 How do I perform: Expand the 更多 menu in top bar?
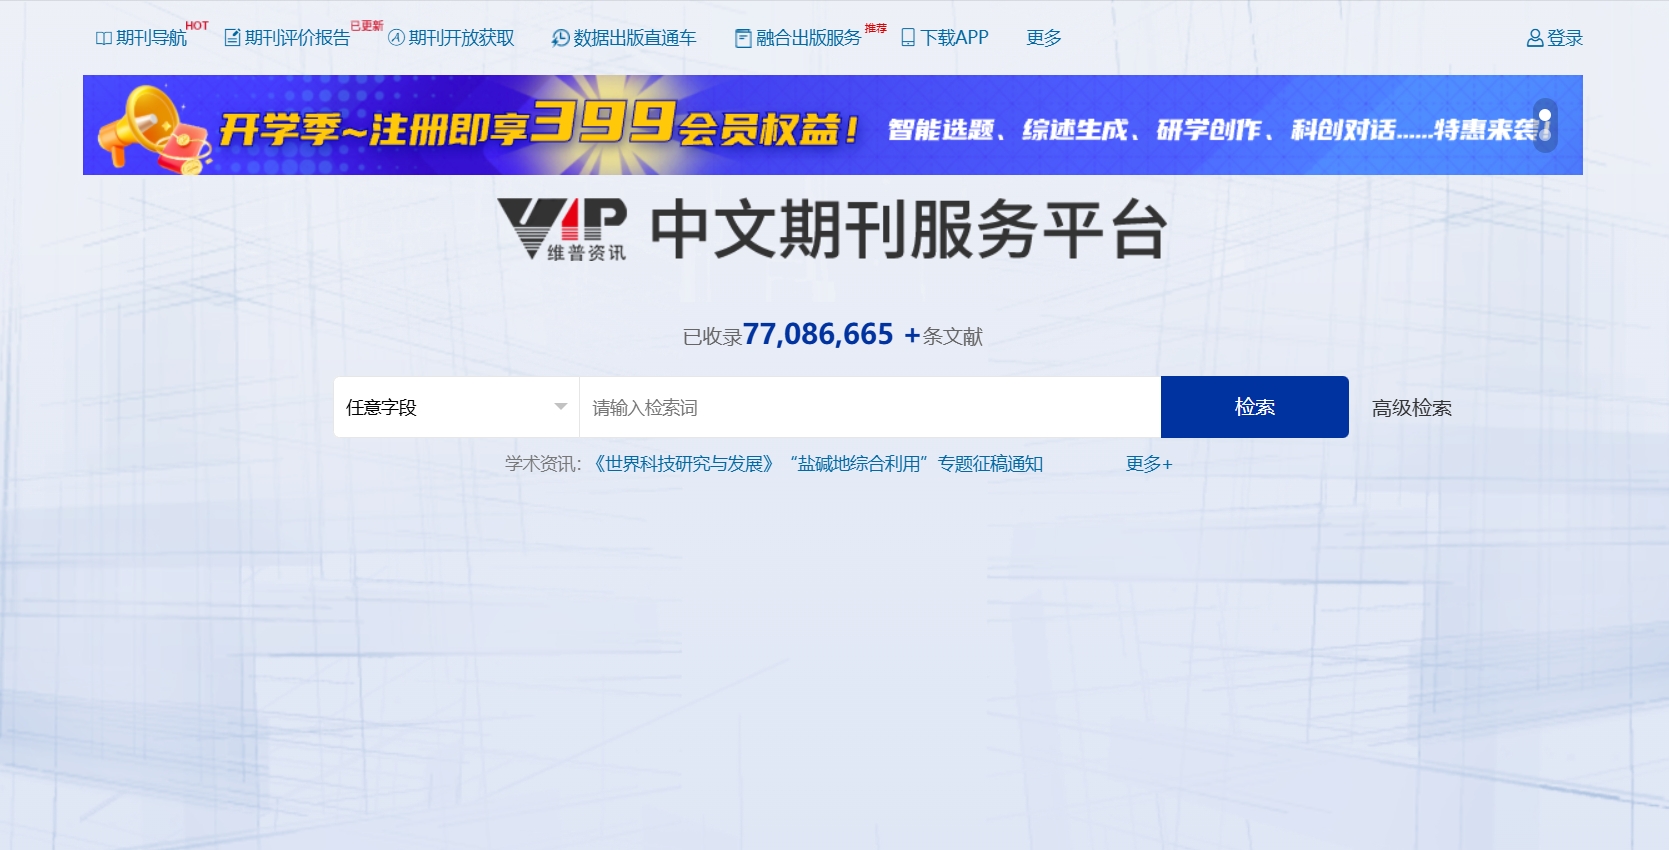click(x=1044, y=38)
